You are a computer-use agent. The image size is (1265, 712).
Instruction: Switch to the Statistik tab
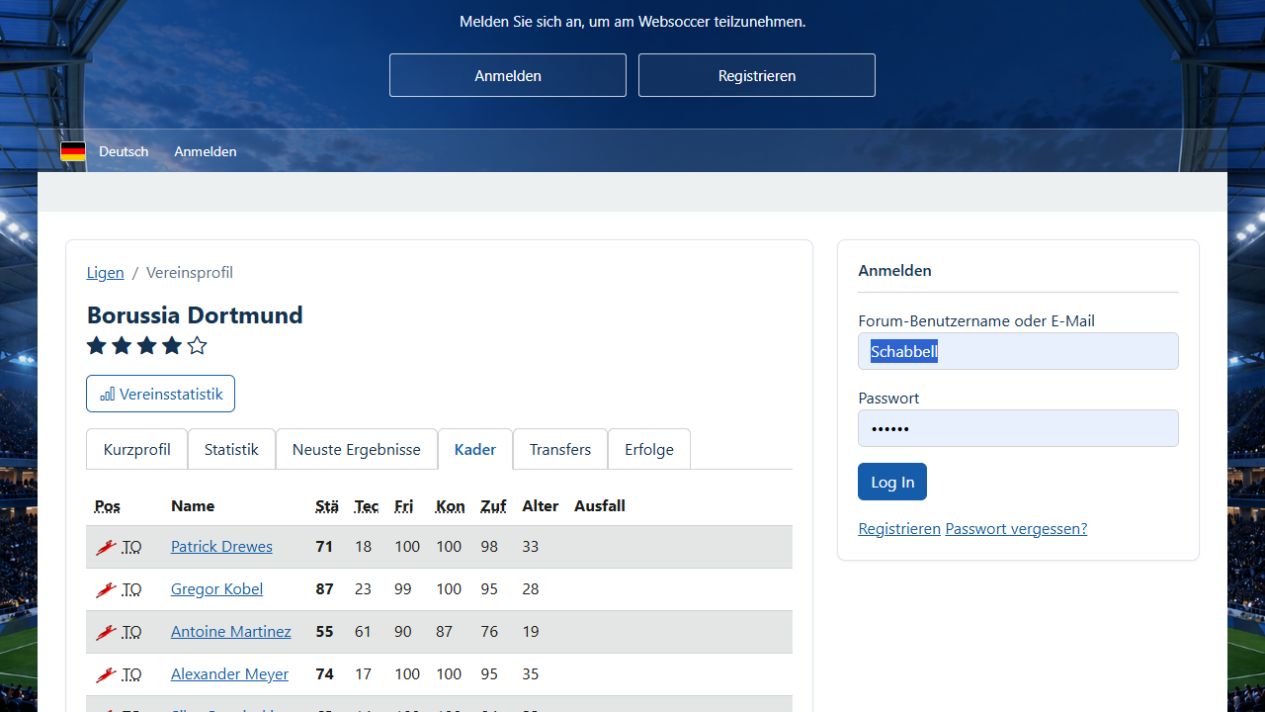click(x=231, y=450)
